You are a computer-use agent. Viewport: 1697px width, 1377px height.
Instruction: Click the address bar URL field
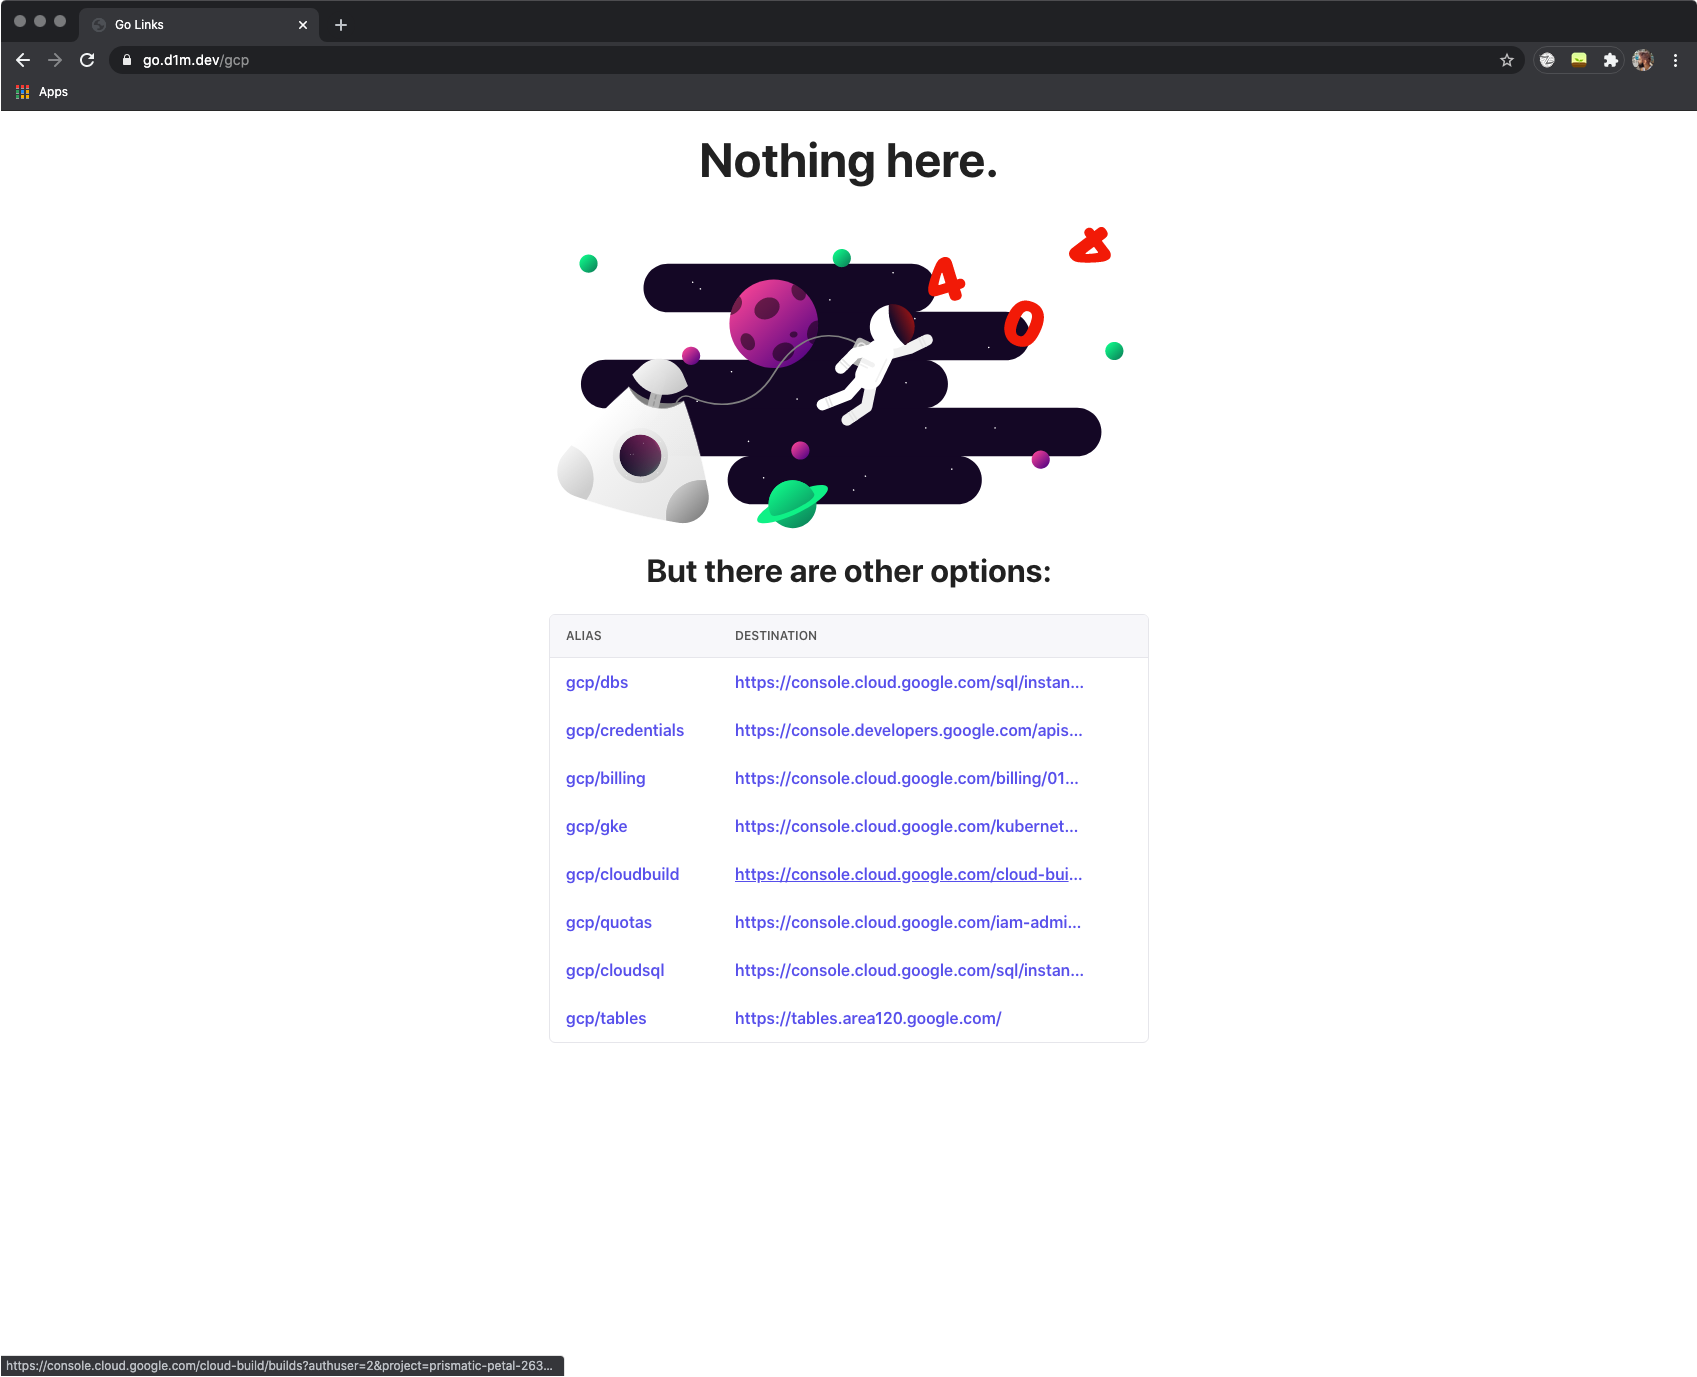[800, 60]
